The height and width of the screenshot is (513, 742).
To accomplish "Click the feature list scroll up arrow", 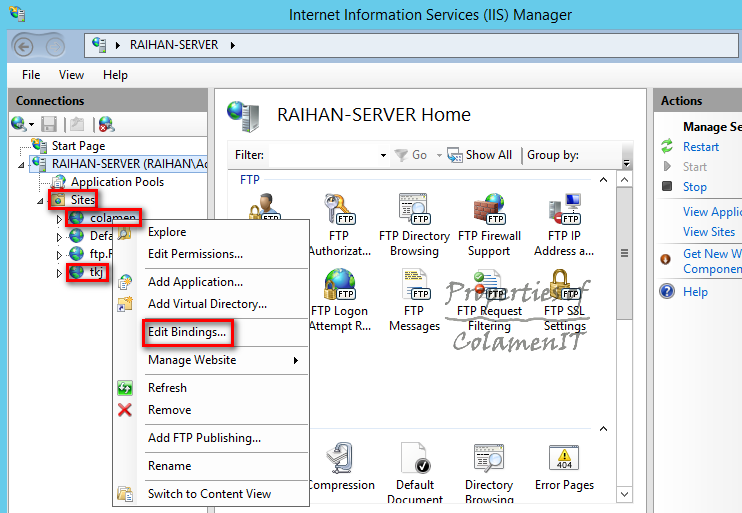I will click(624, 180).
